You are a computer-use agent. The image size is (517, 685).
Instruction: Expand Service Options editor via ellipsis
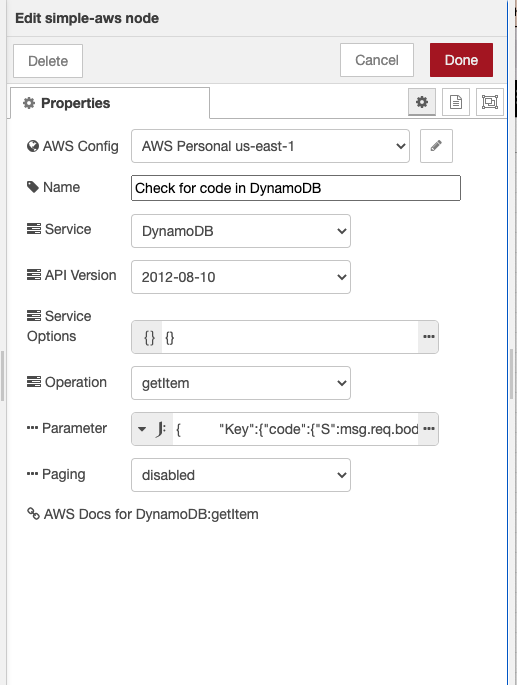point(429,337)
